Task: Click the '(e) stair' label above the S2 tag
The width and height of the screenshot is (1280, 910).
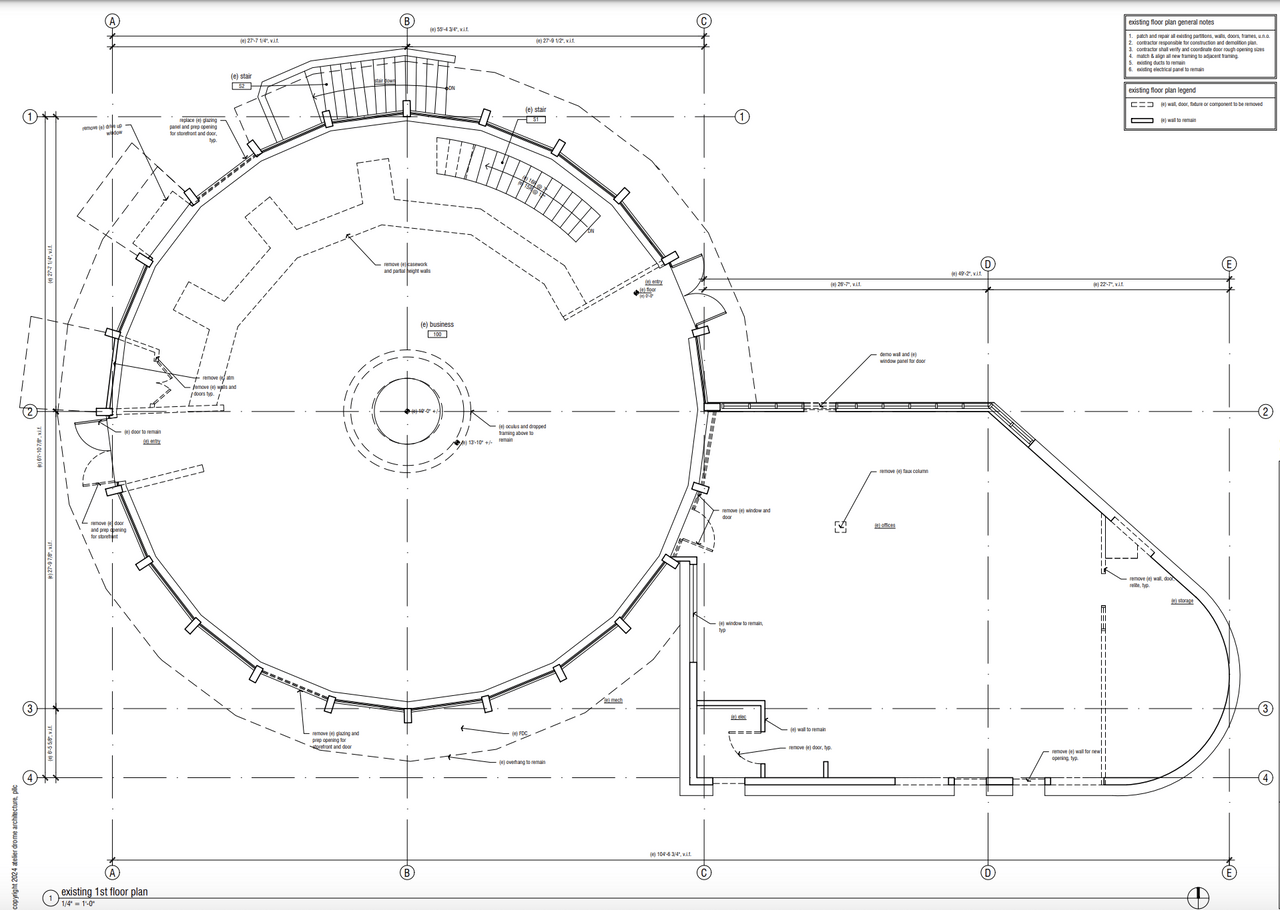Action: point(241,76)
